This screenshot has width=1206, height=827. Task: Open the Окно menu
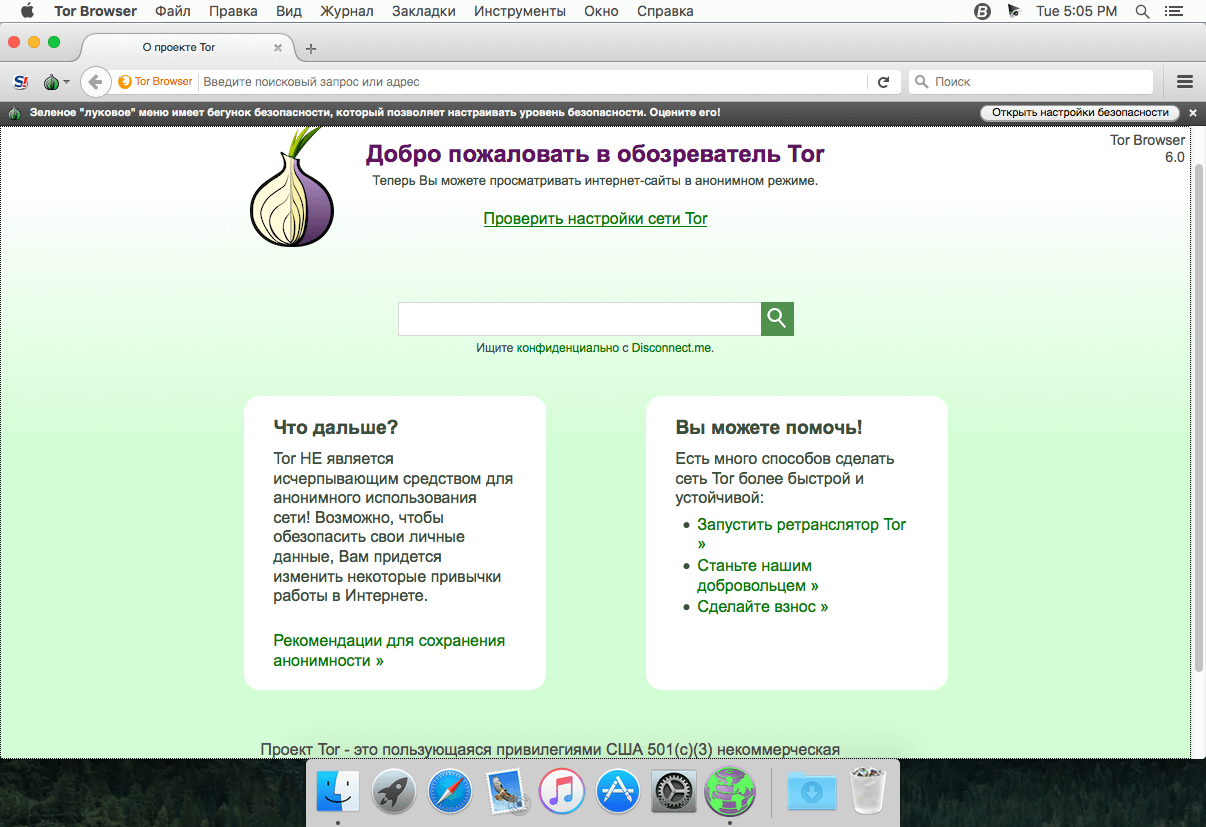(603, 11)
